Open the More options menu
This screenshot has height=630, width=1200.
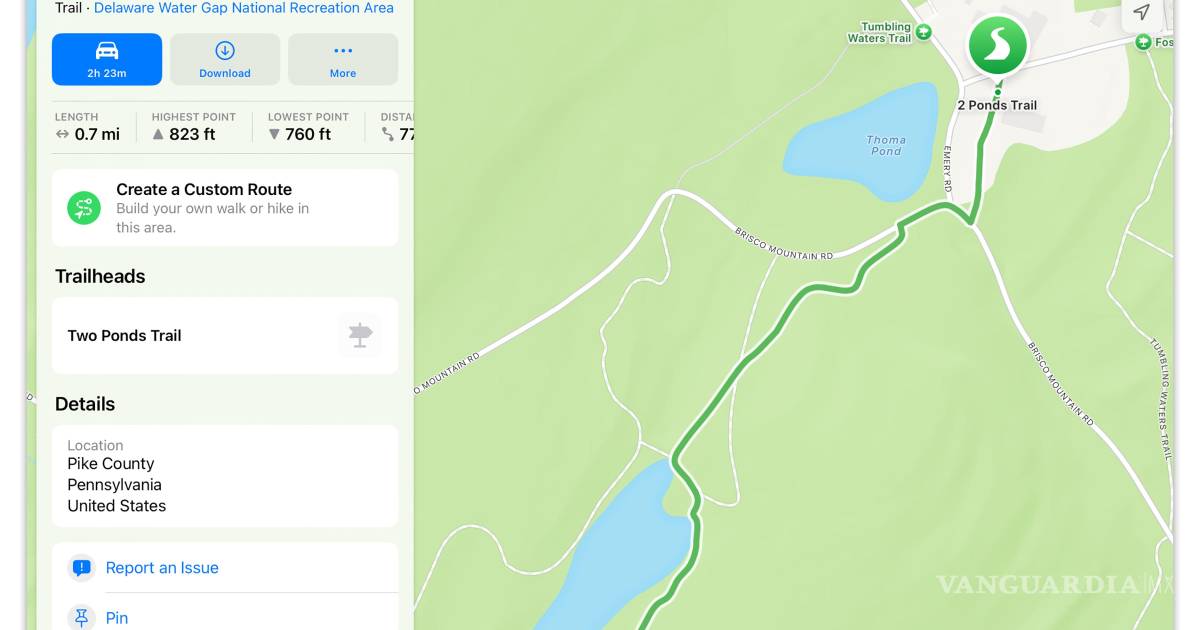coord(343,59)
